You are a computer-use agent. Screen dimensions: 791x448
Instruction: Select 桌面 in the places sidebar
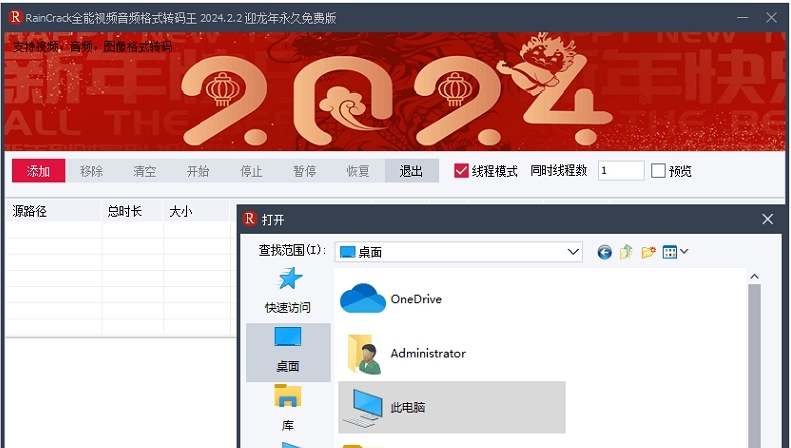click(288, 352)
